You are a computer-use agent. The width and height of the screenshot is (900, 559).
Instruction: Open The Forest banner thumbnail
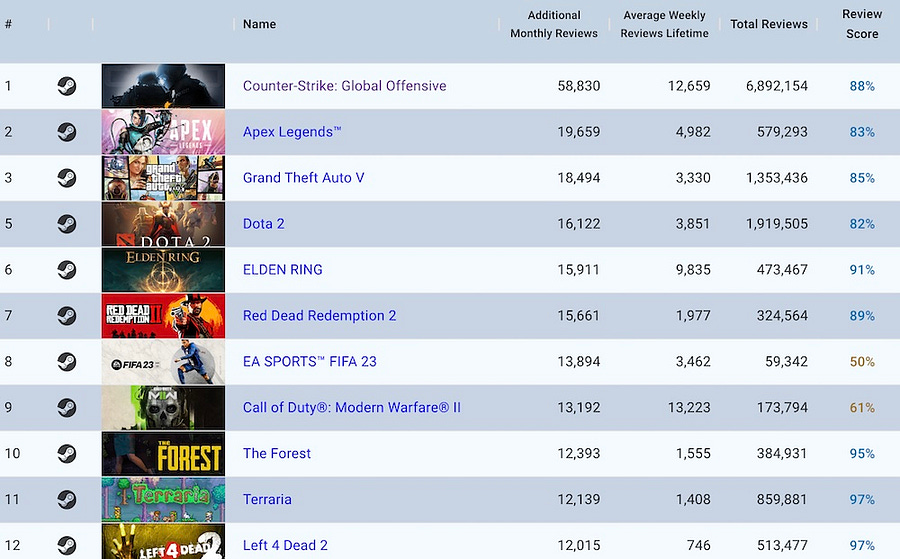pos(163,453)
